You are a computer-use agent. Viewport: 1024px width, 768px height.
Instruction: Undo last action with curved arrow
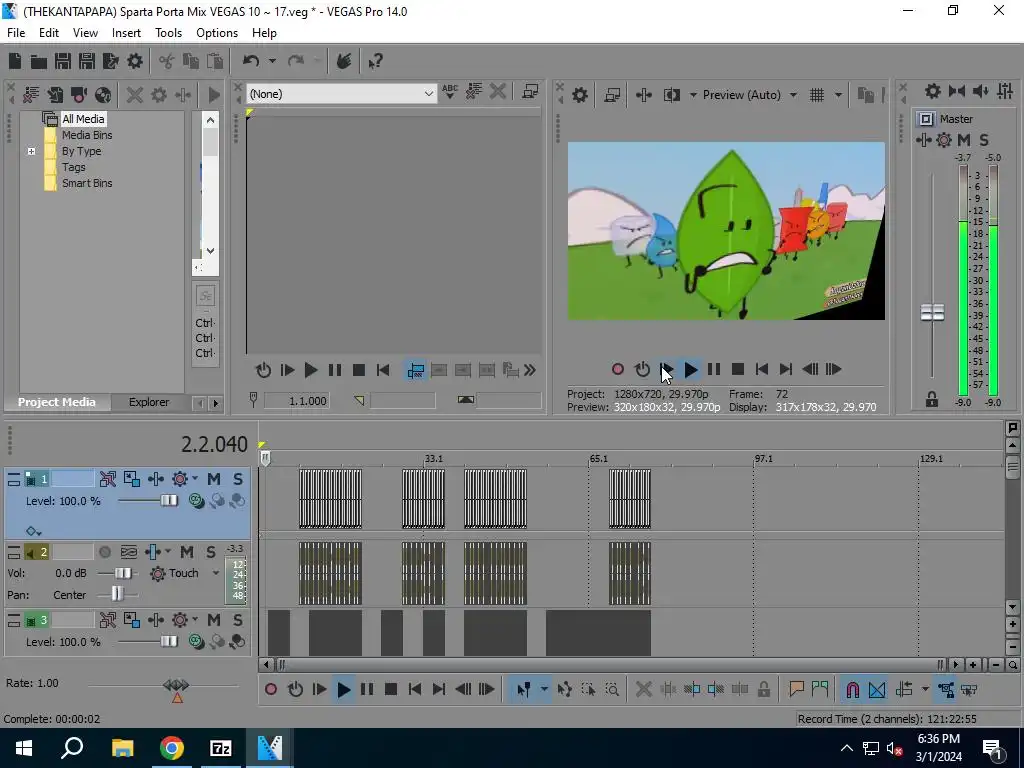(251, 61)
